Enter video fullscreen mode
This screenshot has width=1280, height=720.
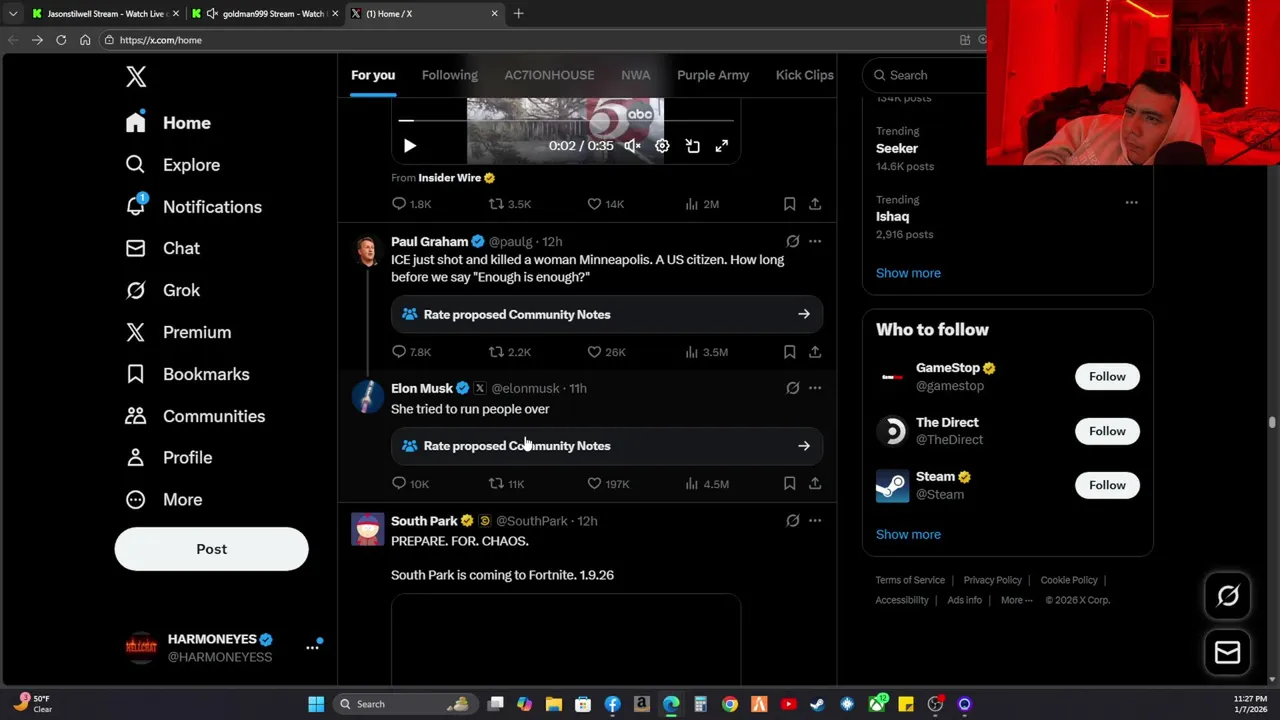coord(722,146)
